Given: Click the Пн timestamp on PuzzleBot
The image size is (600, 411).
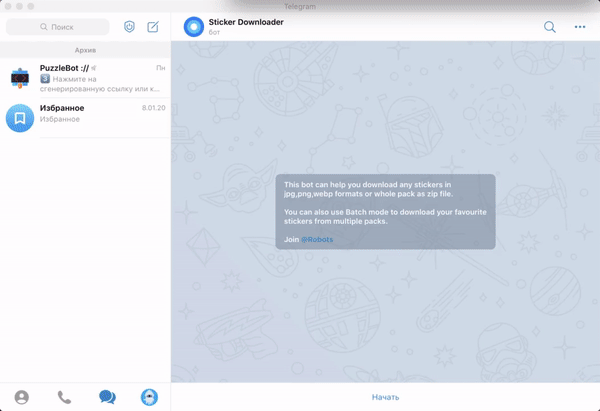Looking at the screenshot, I should [161, 68].
